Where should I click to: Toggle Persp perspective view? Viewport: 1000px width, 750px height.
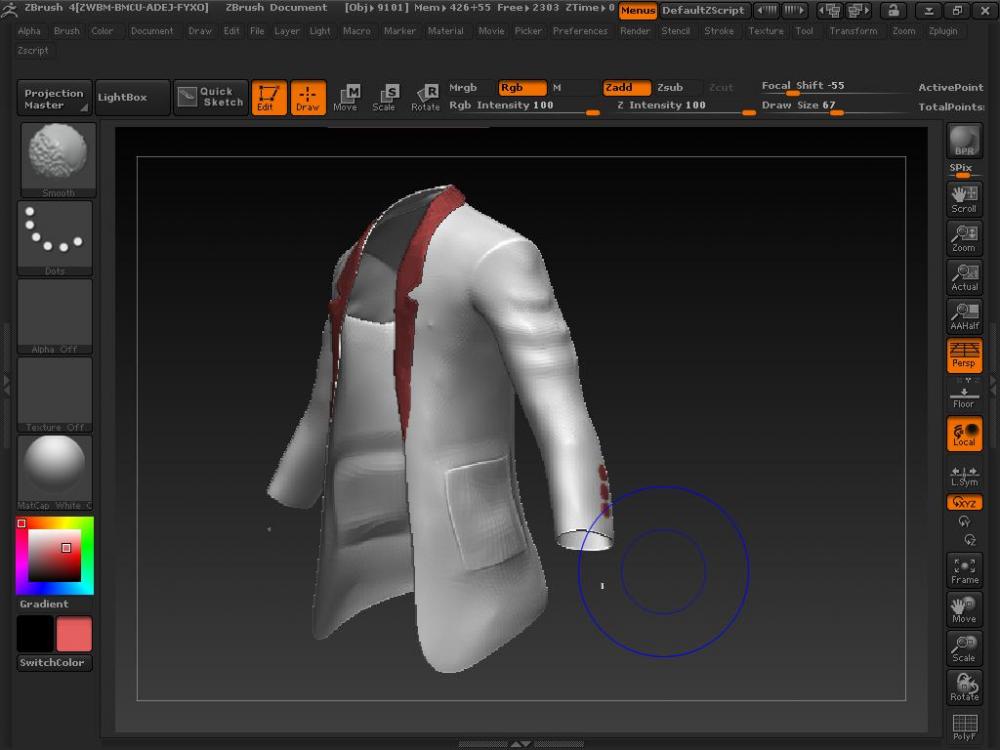(x=964, y=355)
